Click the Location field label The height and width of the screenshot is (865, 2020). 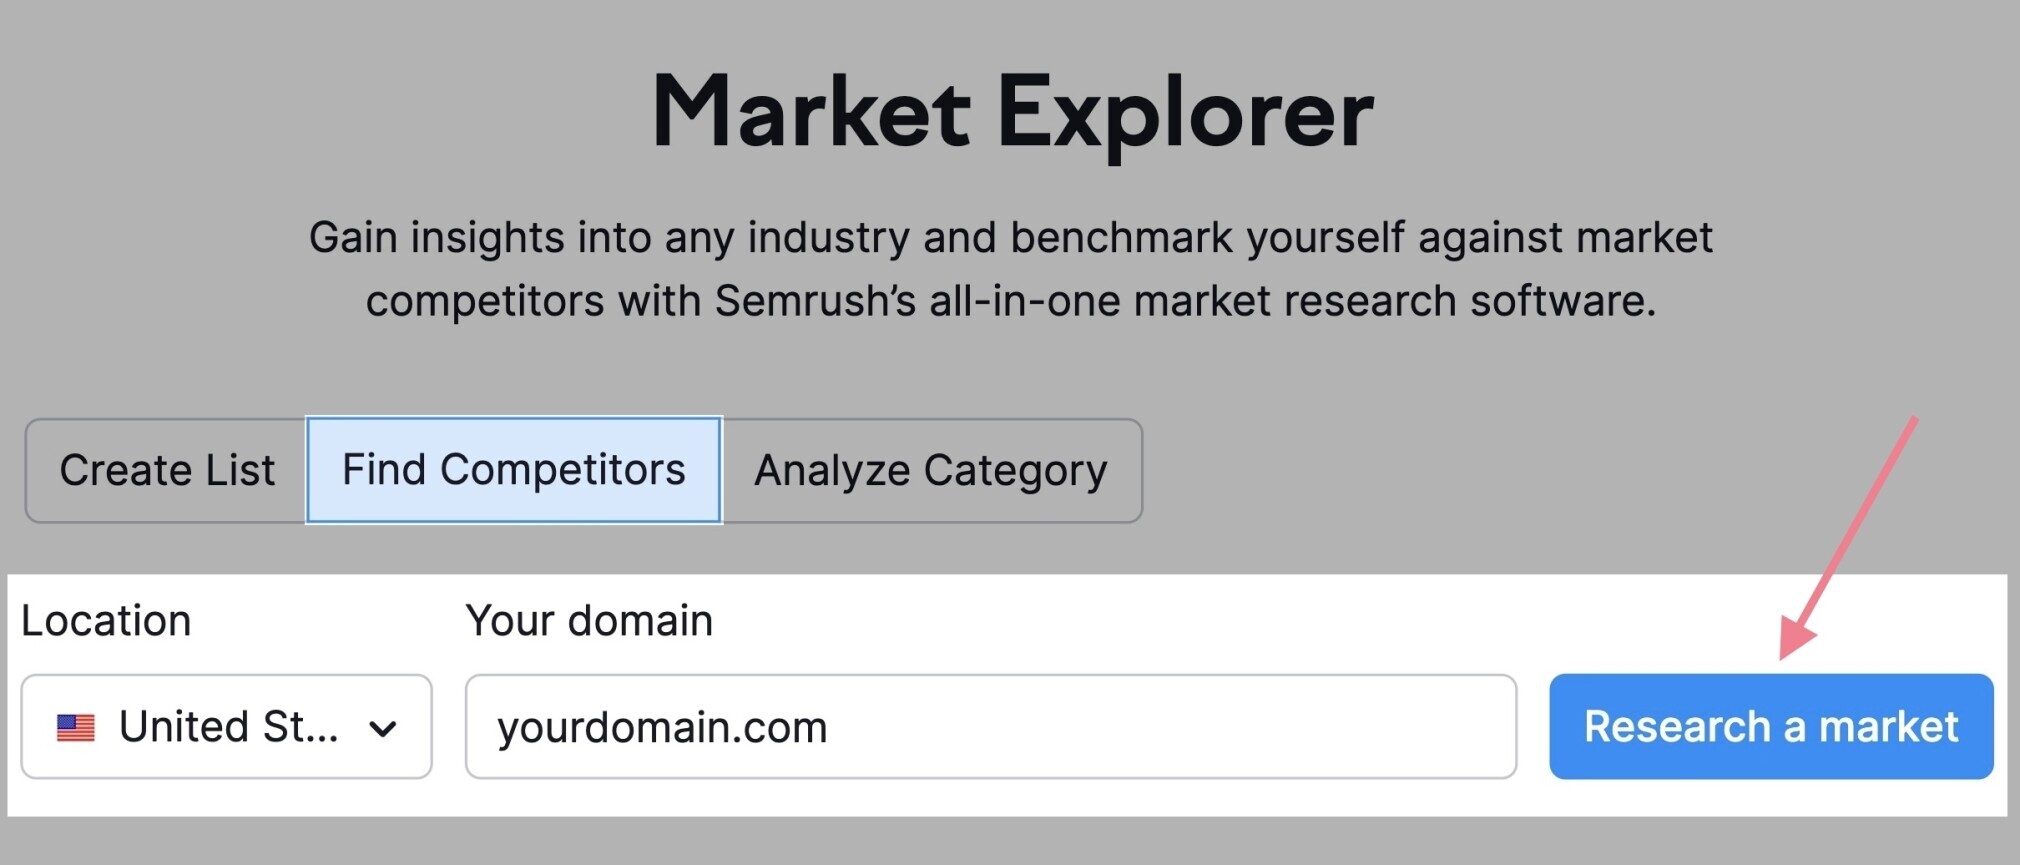pyautogui.click(x=106, y=621)
